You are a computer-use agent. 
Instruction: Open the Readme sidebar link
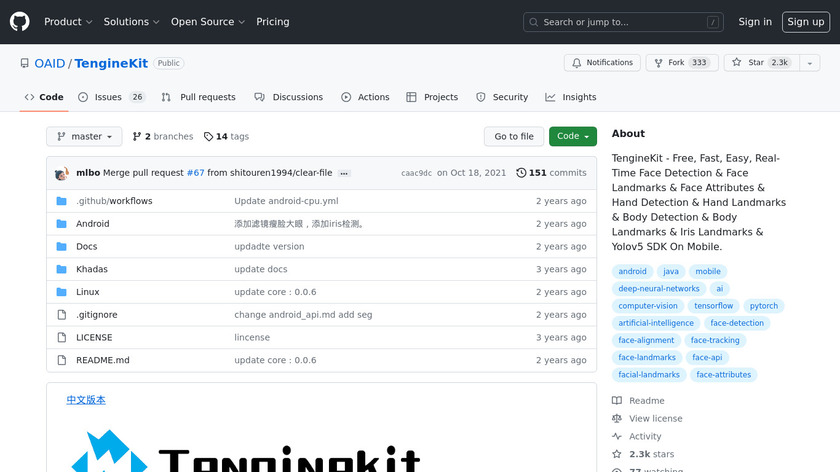[639, 400]
